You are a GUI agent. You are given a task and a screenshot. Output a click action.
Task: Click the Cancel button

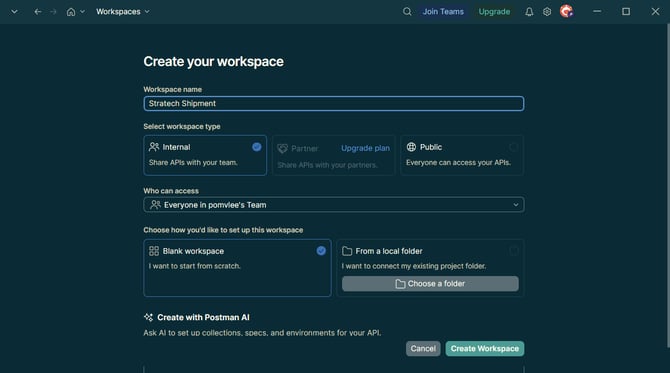coord(423,349)
